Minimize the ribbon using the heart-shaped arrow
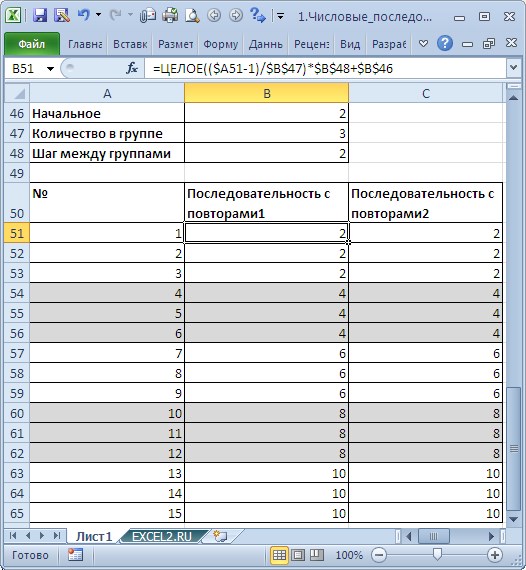This screenshot has width=526, height=570. coord(423,44)
